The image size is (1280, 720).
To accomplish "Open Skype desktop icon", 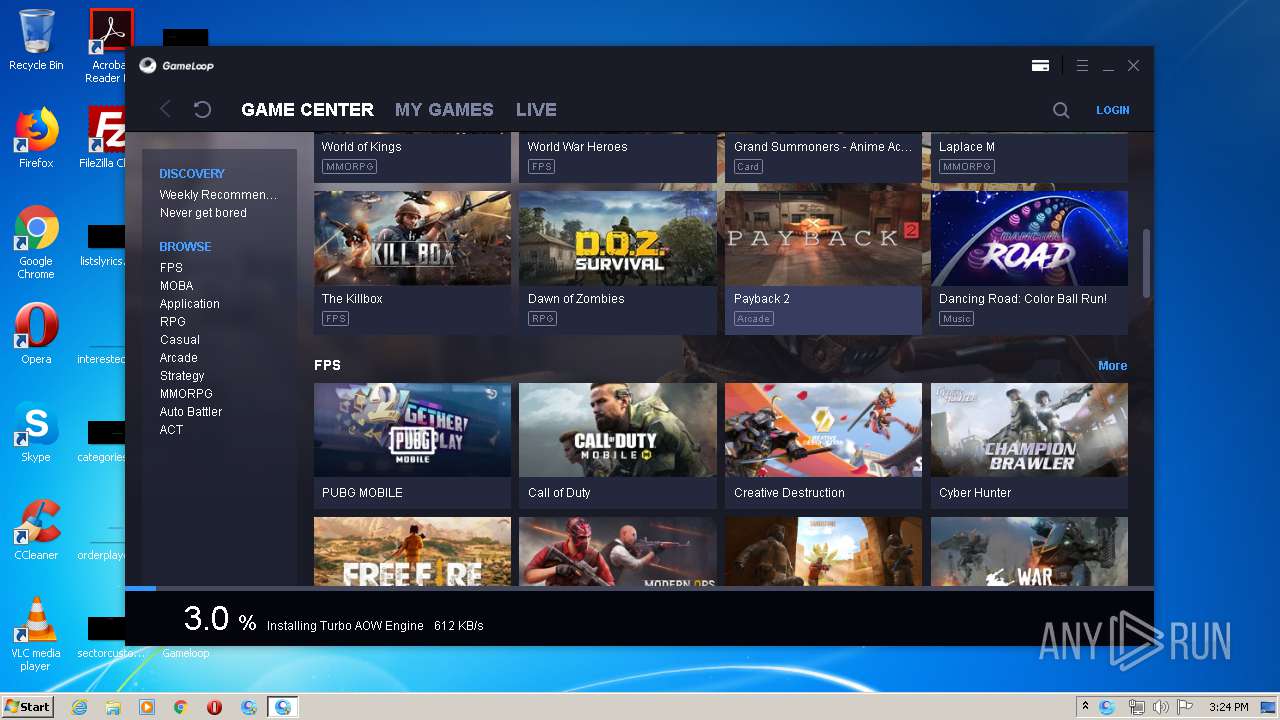I will [36, 432].
